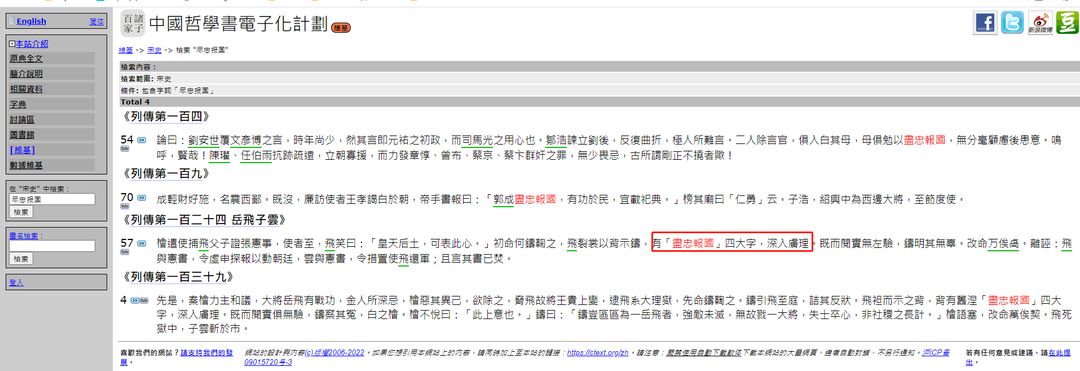Click the blue jump icon next to paragraph 4
This screenshot has height=371, width=1080.
pyautogui.click(x=134, y=301)
